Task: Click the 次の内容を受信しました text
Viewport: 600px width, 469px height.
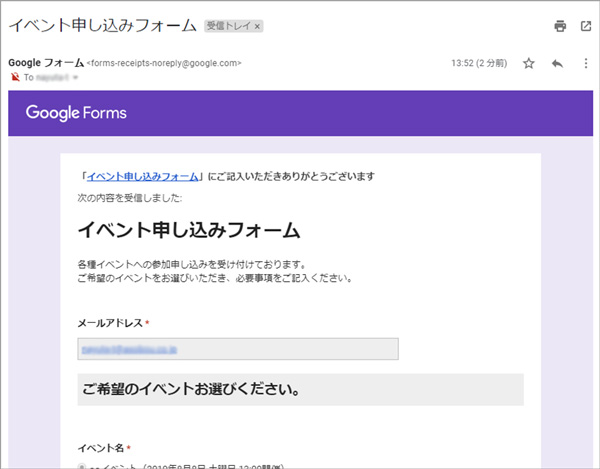Action: click(130, 198)
